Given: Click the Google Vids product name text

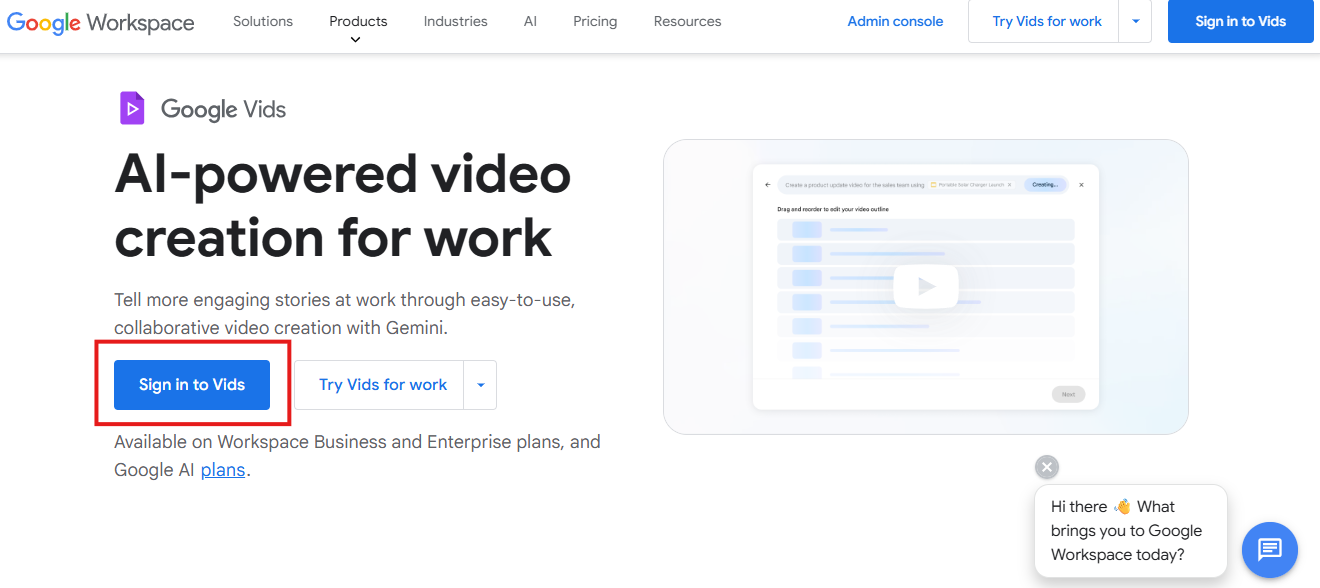Looking at the screenshot, I should [x=223, y=109].
